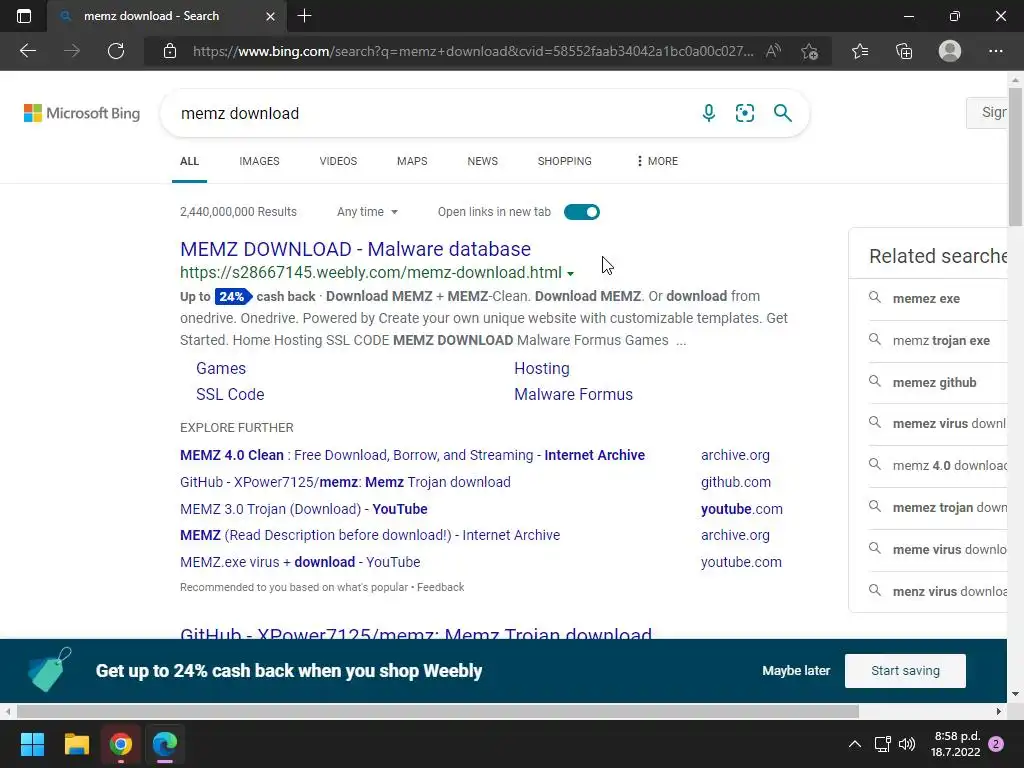1024x768 pixels.
Task: Open a new tab with the plus button
Action: coord(304,16)
